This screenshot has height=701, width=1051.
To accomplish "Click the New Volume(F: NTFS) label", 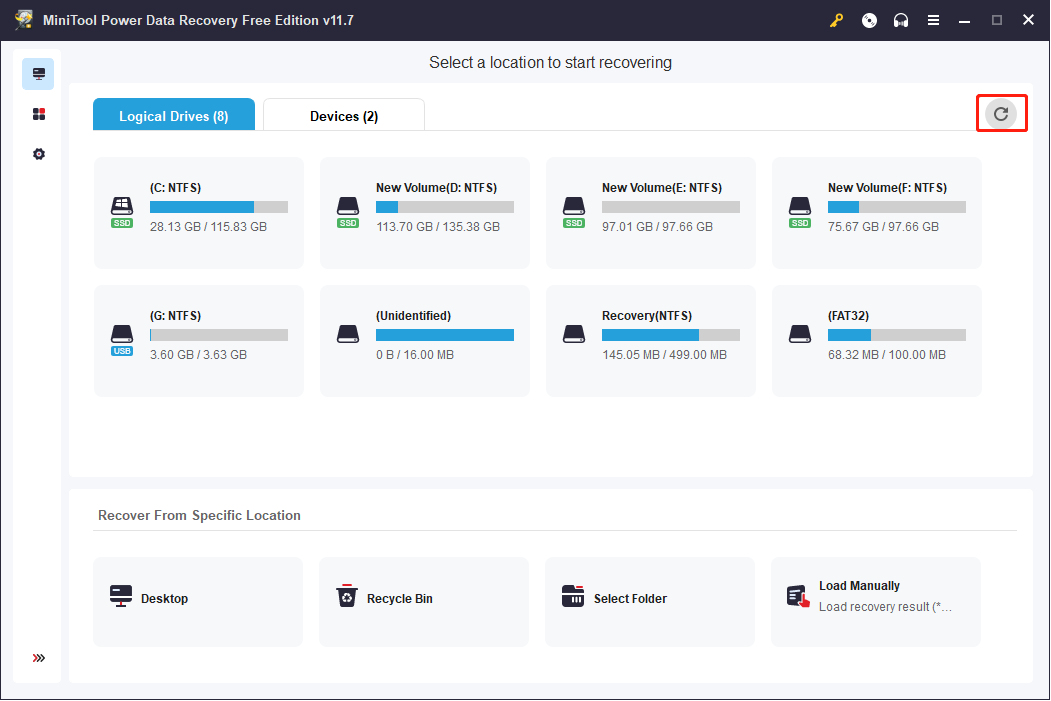I will (x=887, y=188).
